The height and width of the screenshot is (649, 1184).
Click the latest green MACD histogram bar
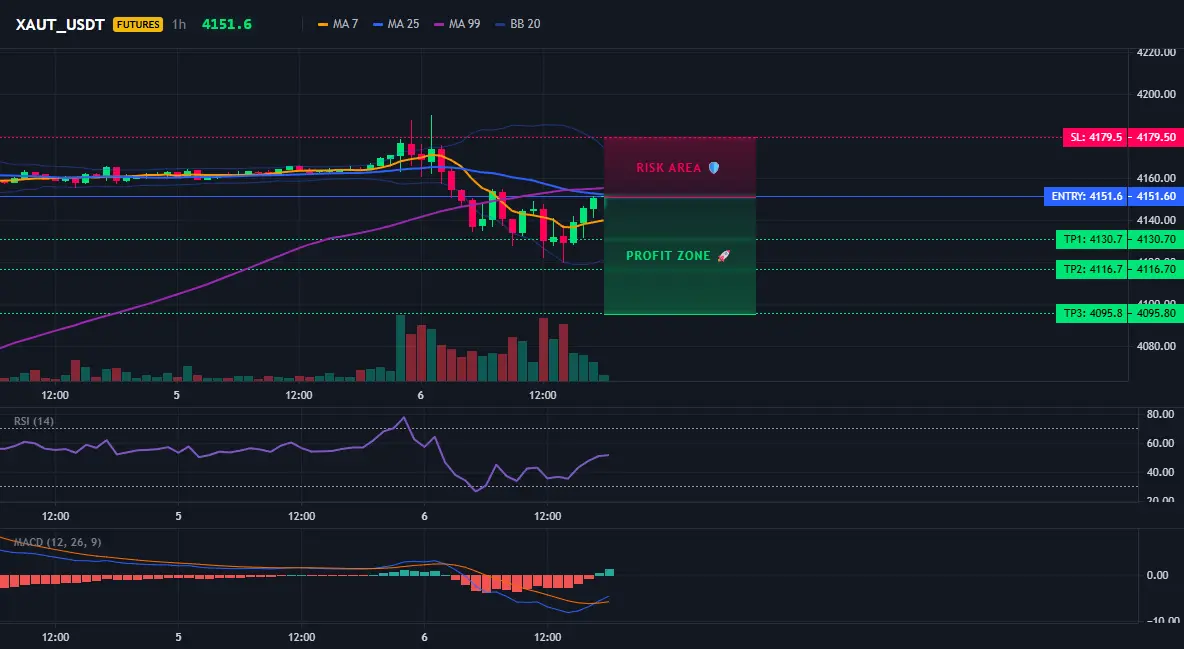(x=609, y=573)
